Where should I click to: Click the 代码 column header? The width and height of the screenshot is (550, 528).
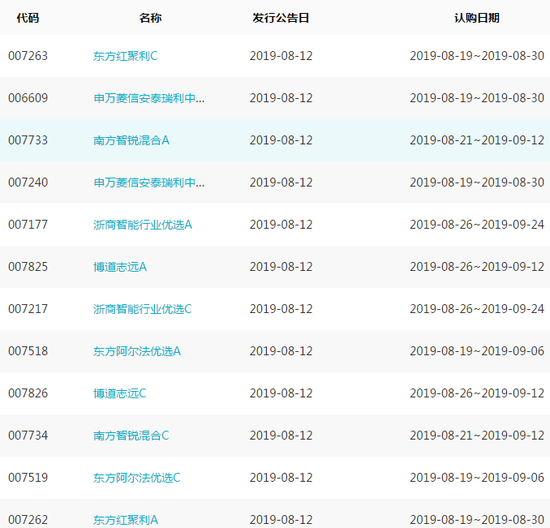coord(28,18)
